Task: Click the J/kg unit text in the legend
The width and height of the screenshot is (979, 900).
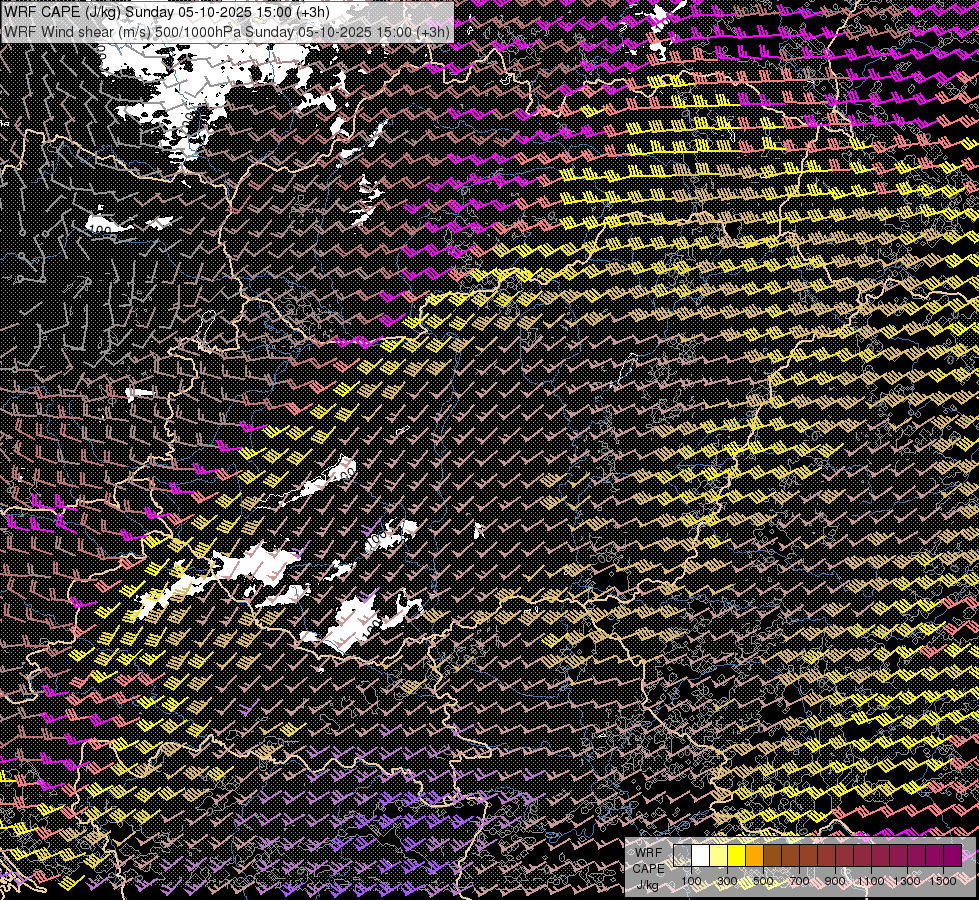Action: click(x=647, y=885)
